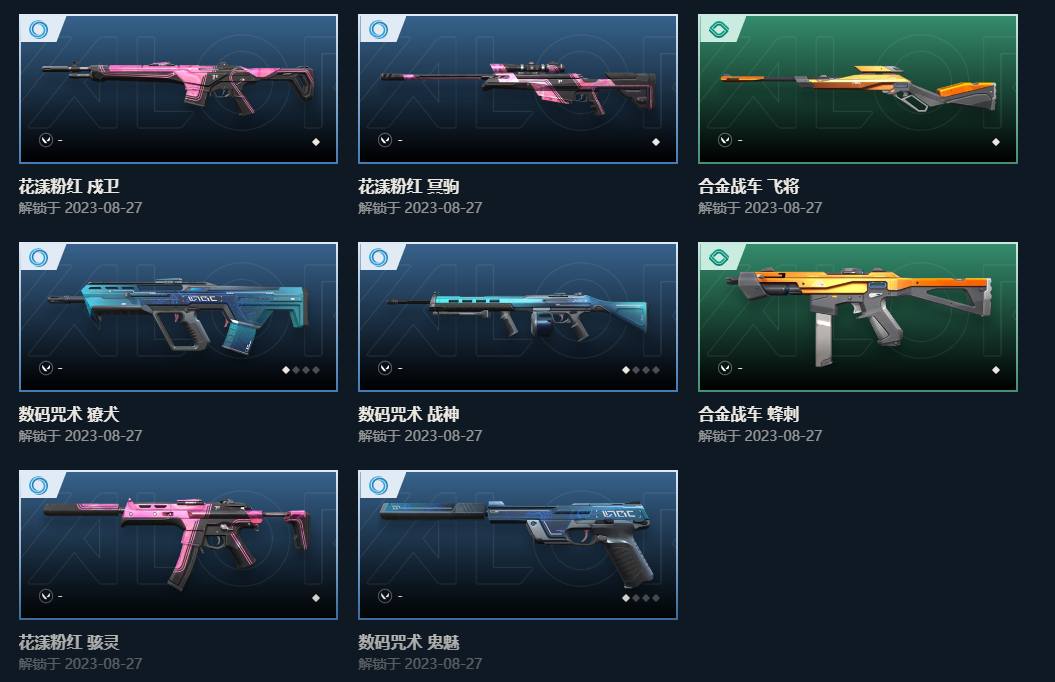Click green tier badge on 合金战车 飞将 card
This screenshot has height=682, width=1055.
pos(719,30)
